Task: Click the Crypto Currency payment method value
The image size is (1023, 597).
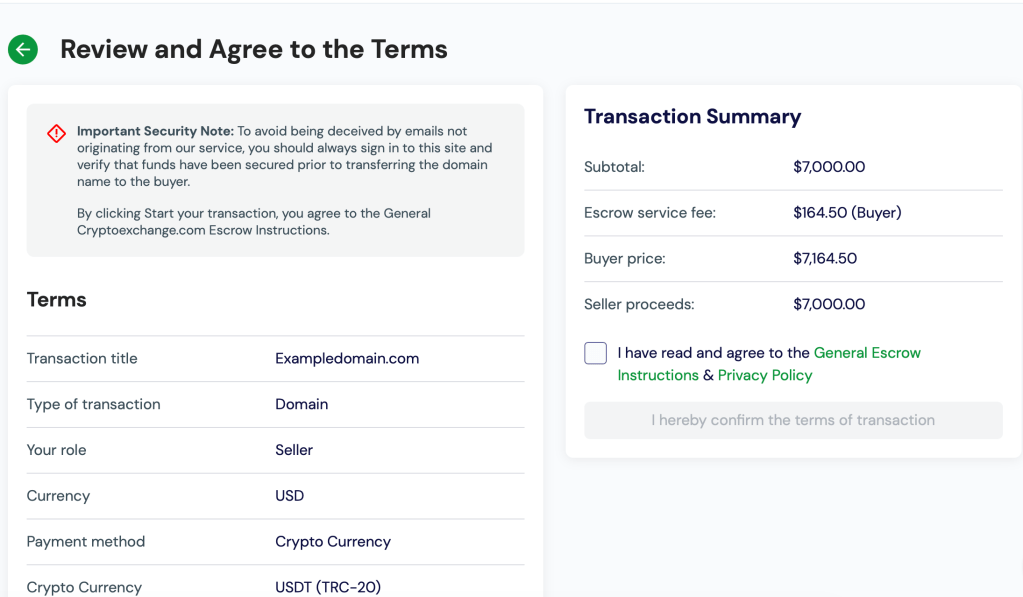Action: (x=333, y=541)
